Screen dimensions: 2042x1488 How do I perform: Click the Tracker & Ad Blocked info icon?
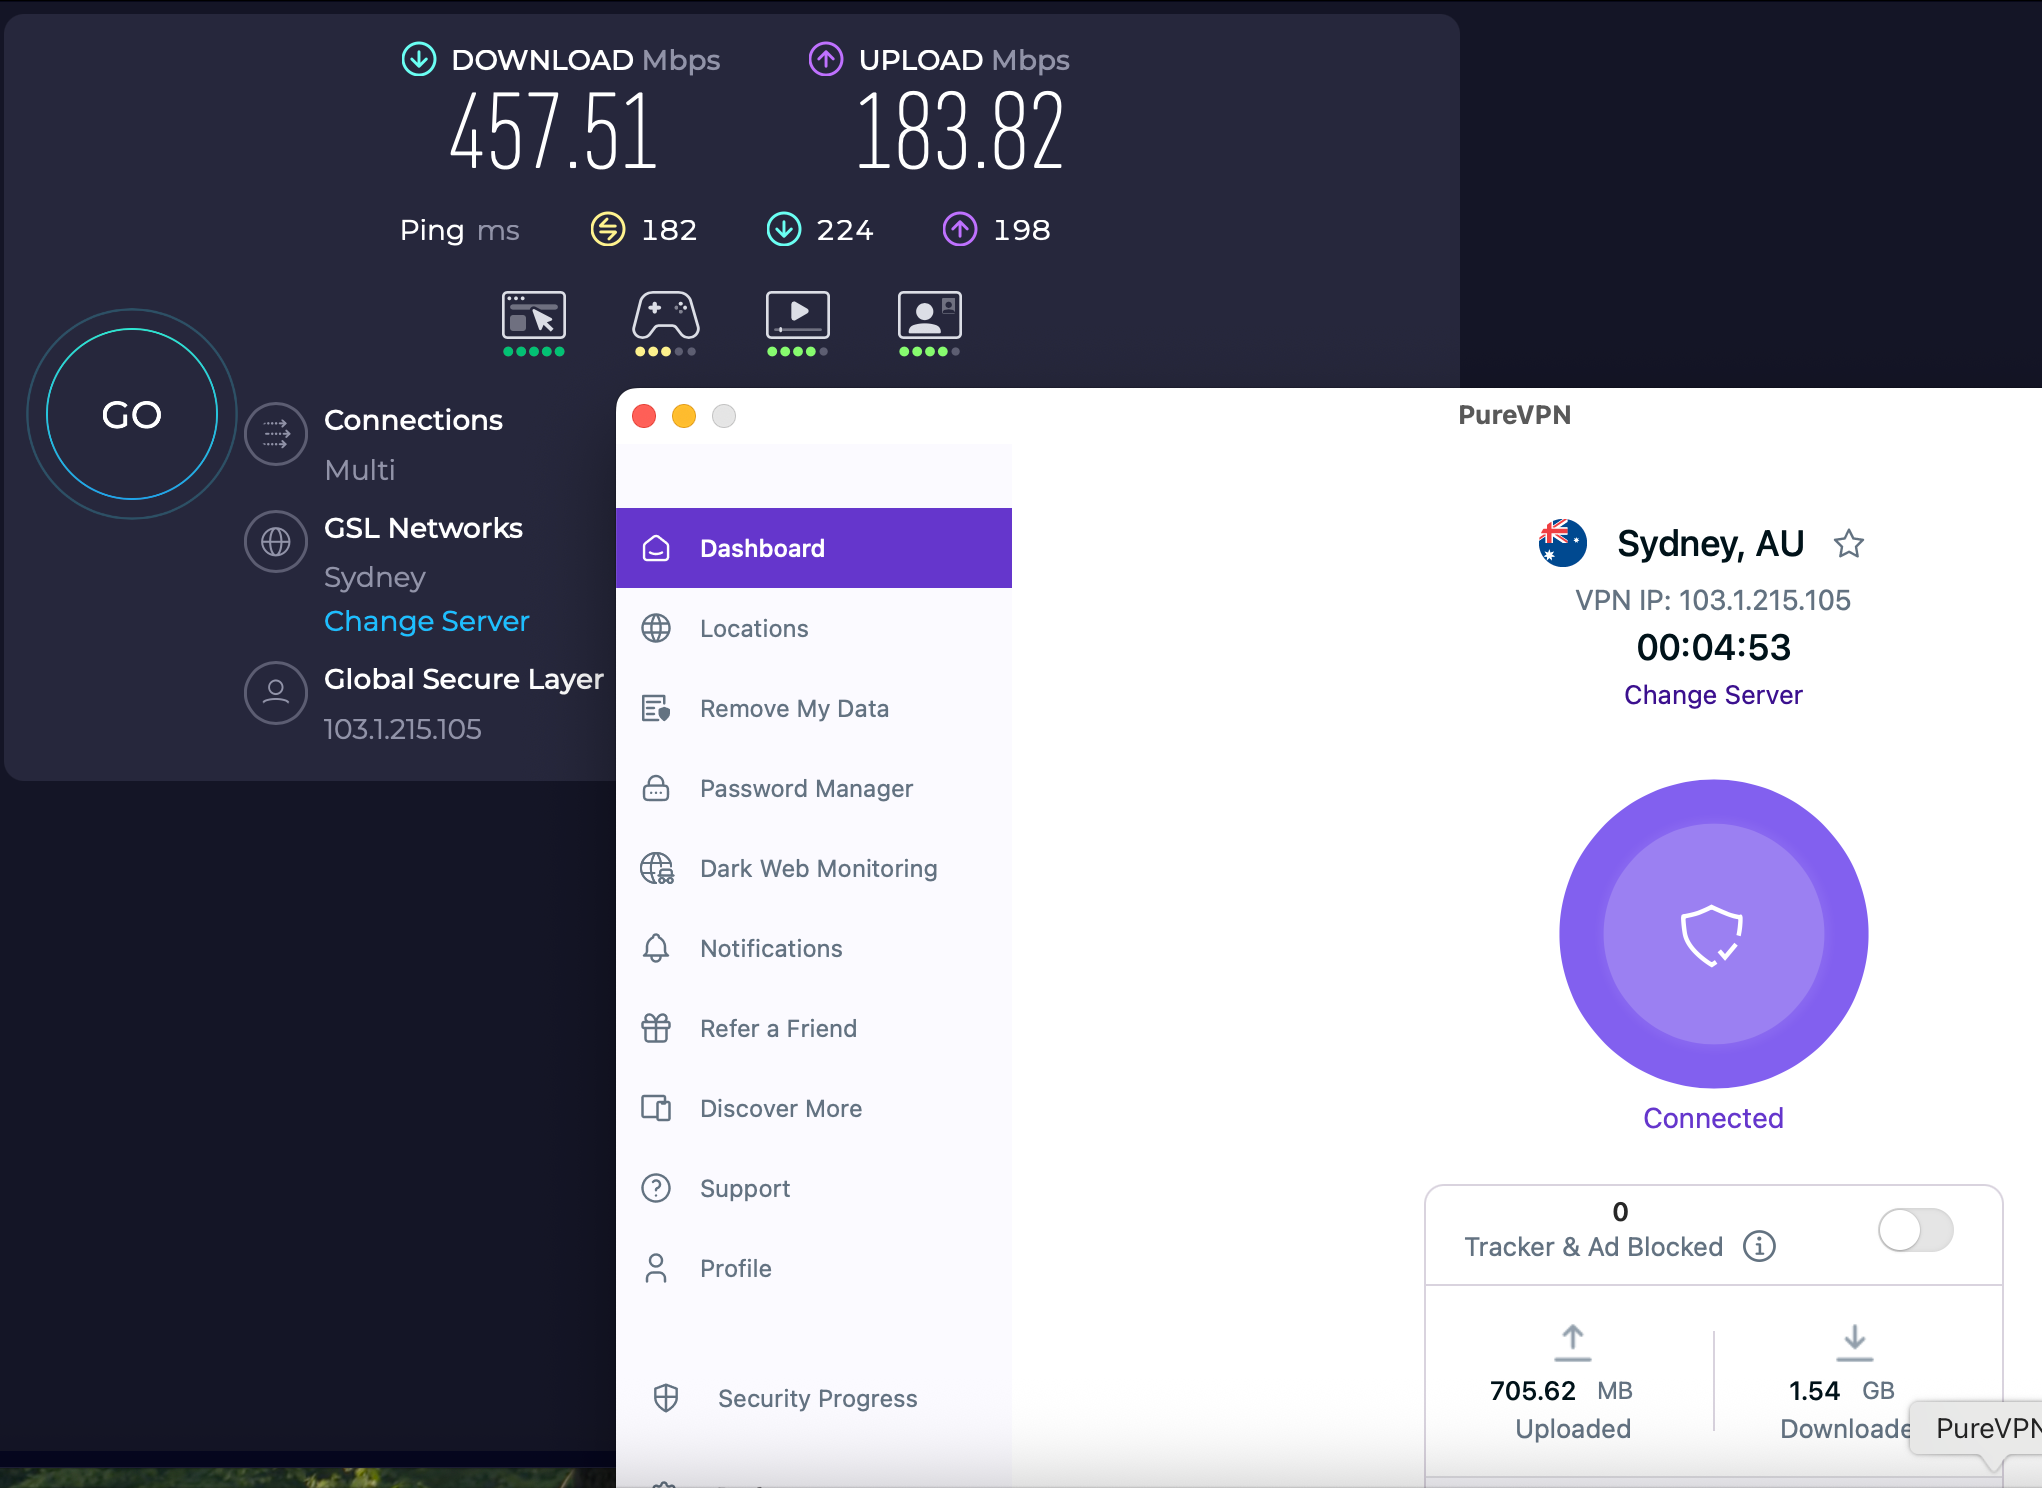point(1759,1246)
